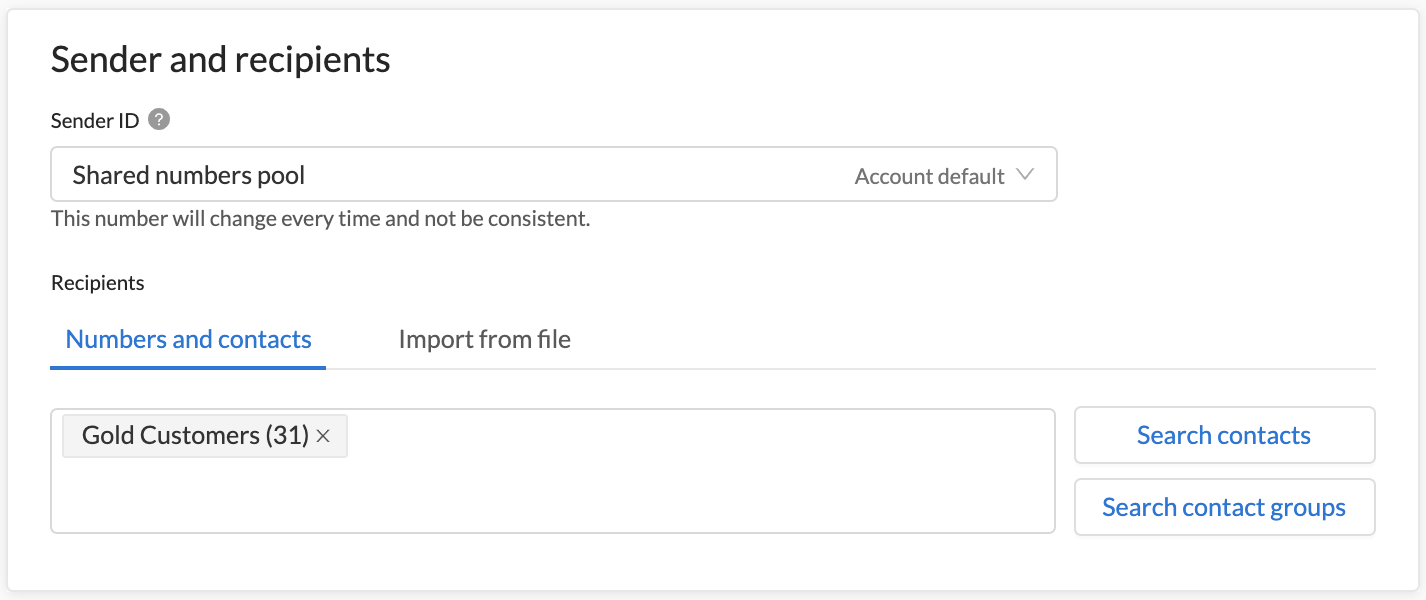The width and height of the screenshot is (1426, 600).
Task: Click the Sender and recipients heading
Action: tap(221, 60)
